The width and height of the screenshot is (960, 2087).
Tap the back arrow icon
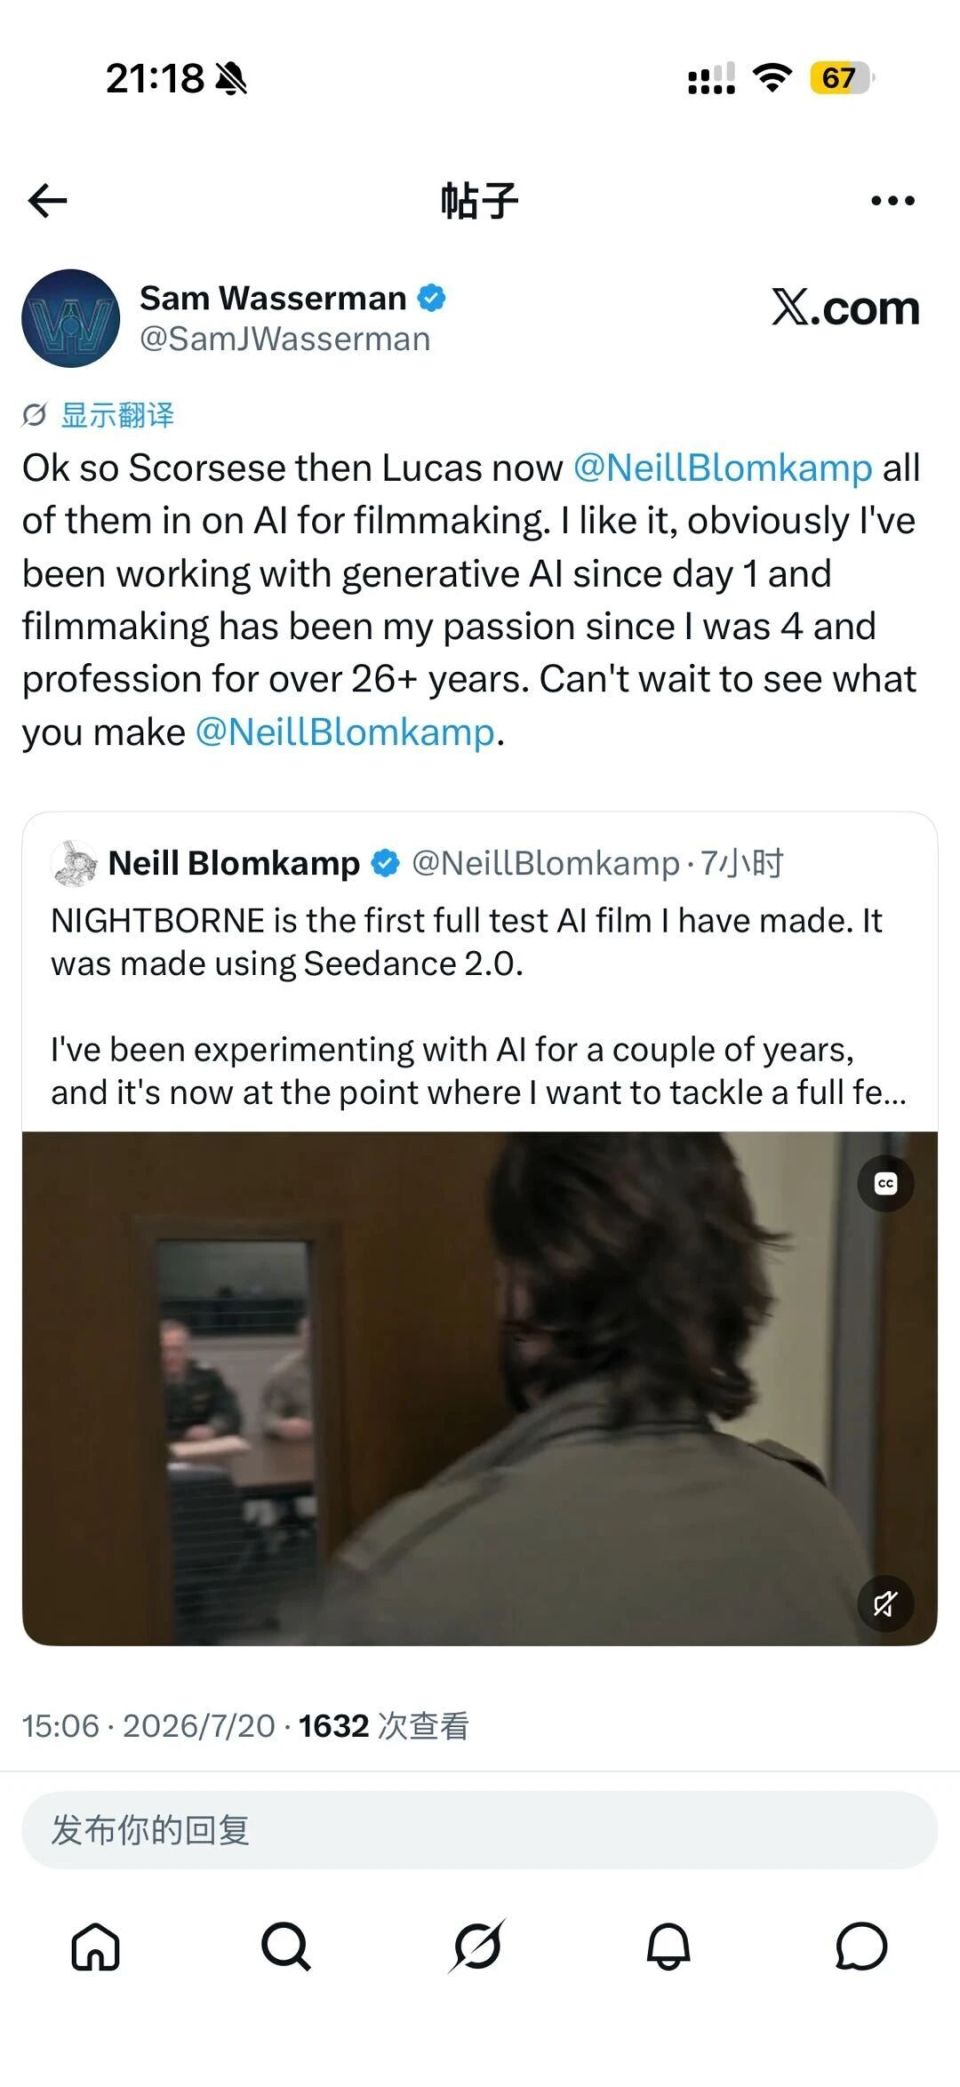(47, 201)
